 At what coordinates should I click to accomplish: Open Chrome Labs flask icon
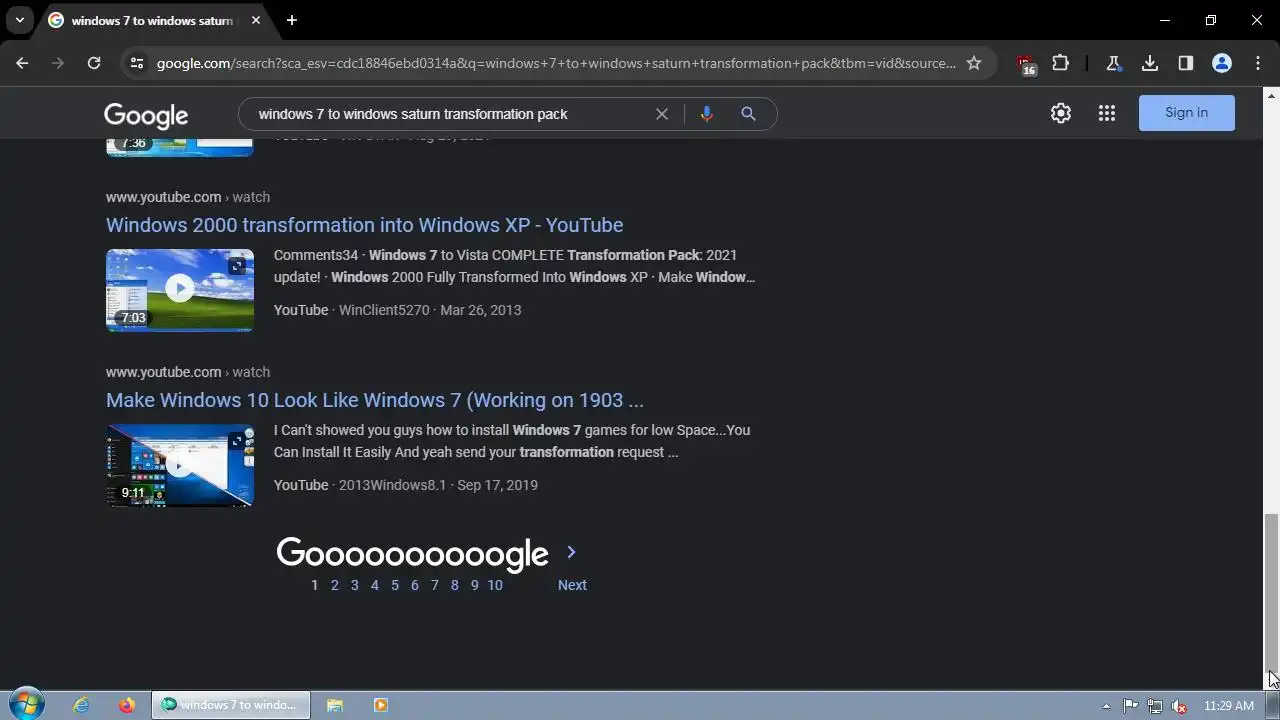1113,63
